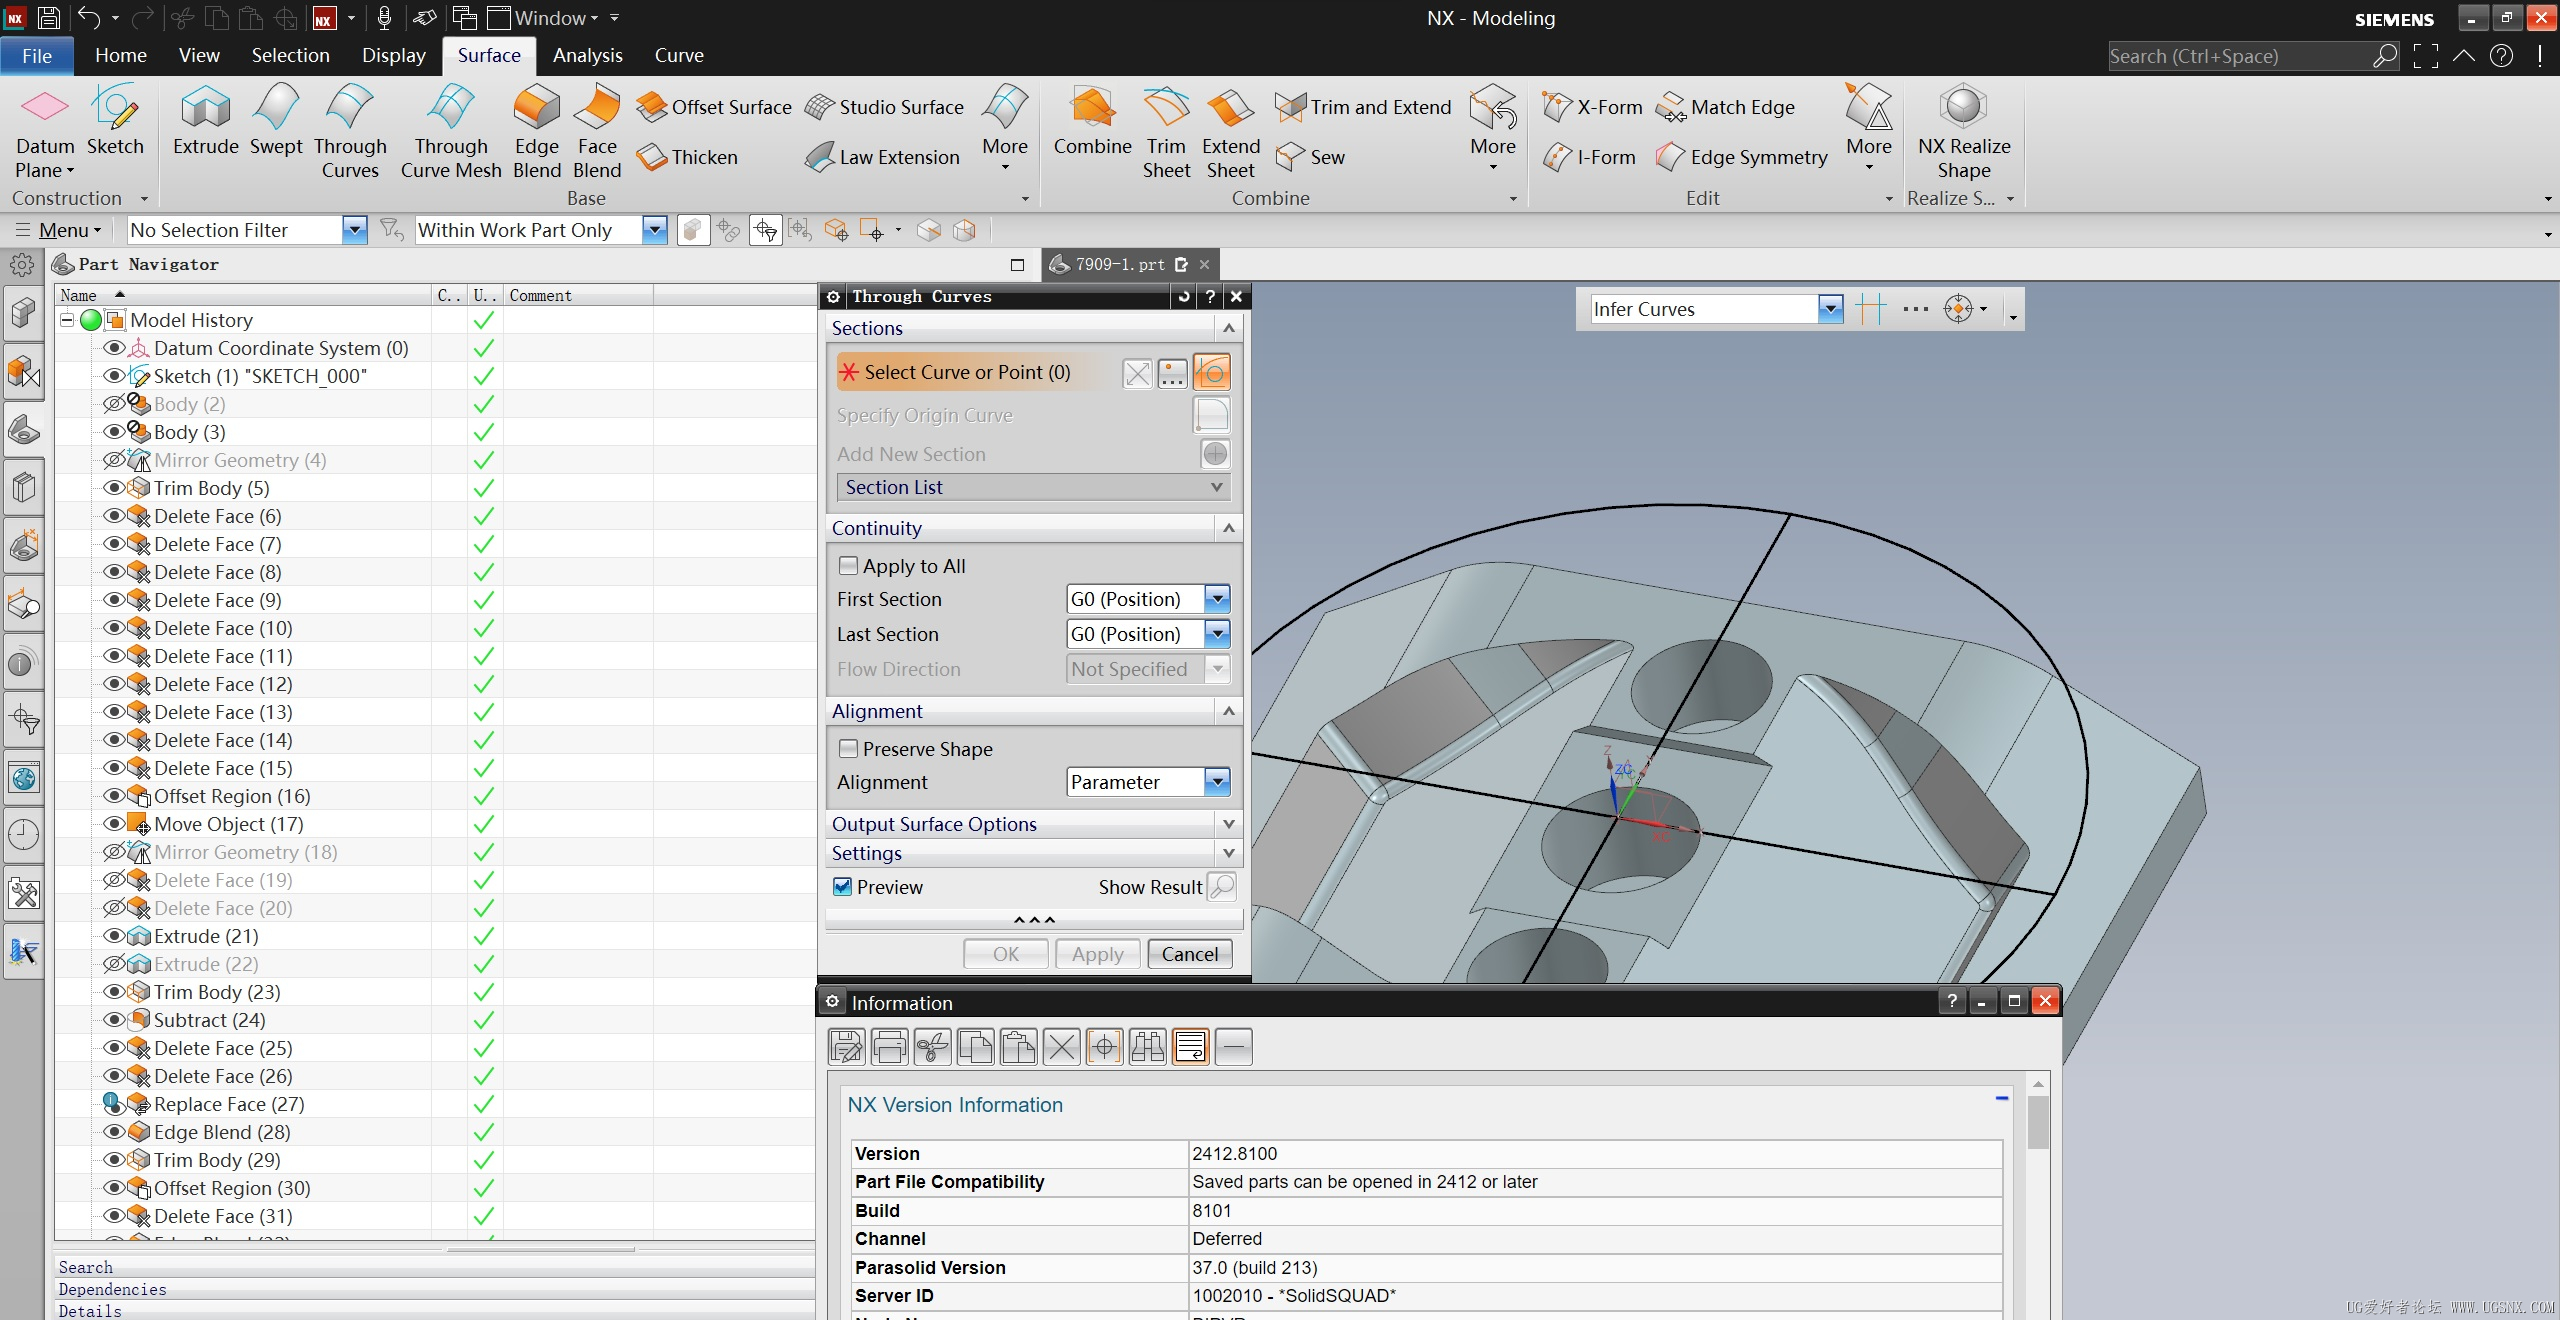
Task: Select the Combine tool
Action: [1092, 121]
